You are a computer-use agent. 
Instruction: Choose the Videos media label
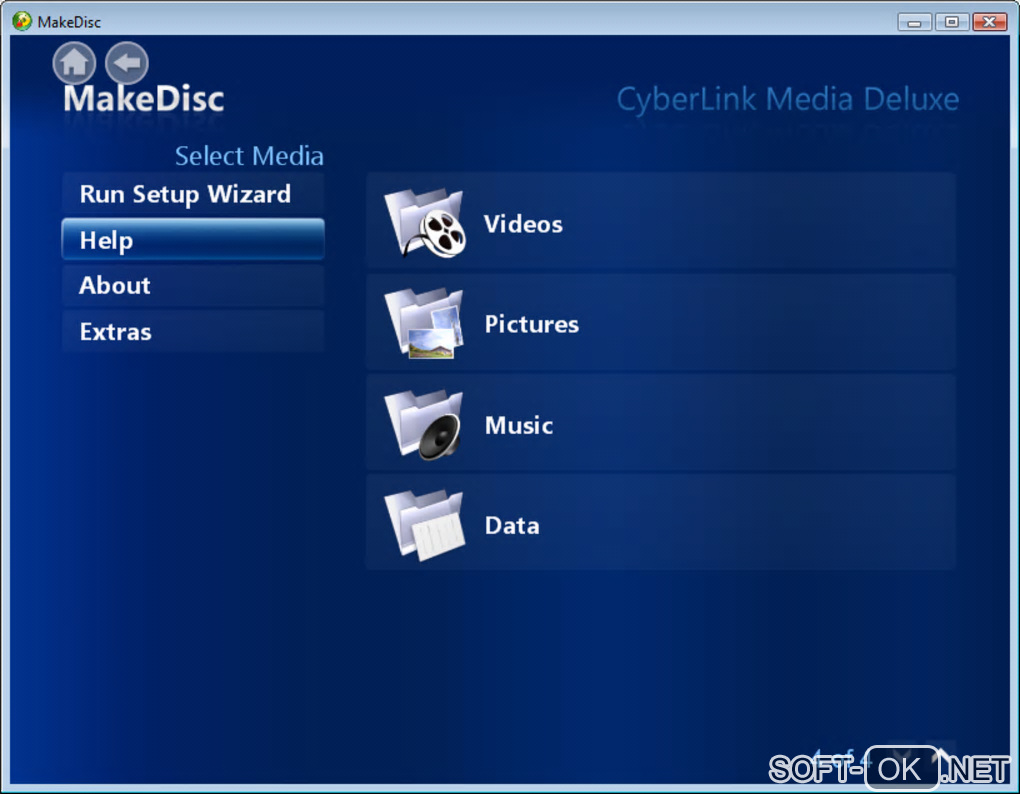pos(523,224)
